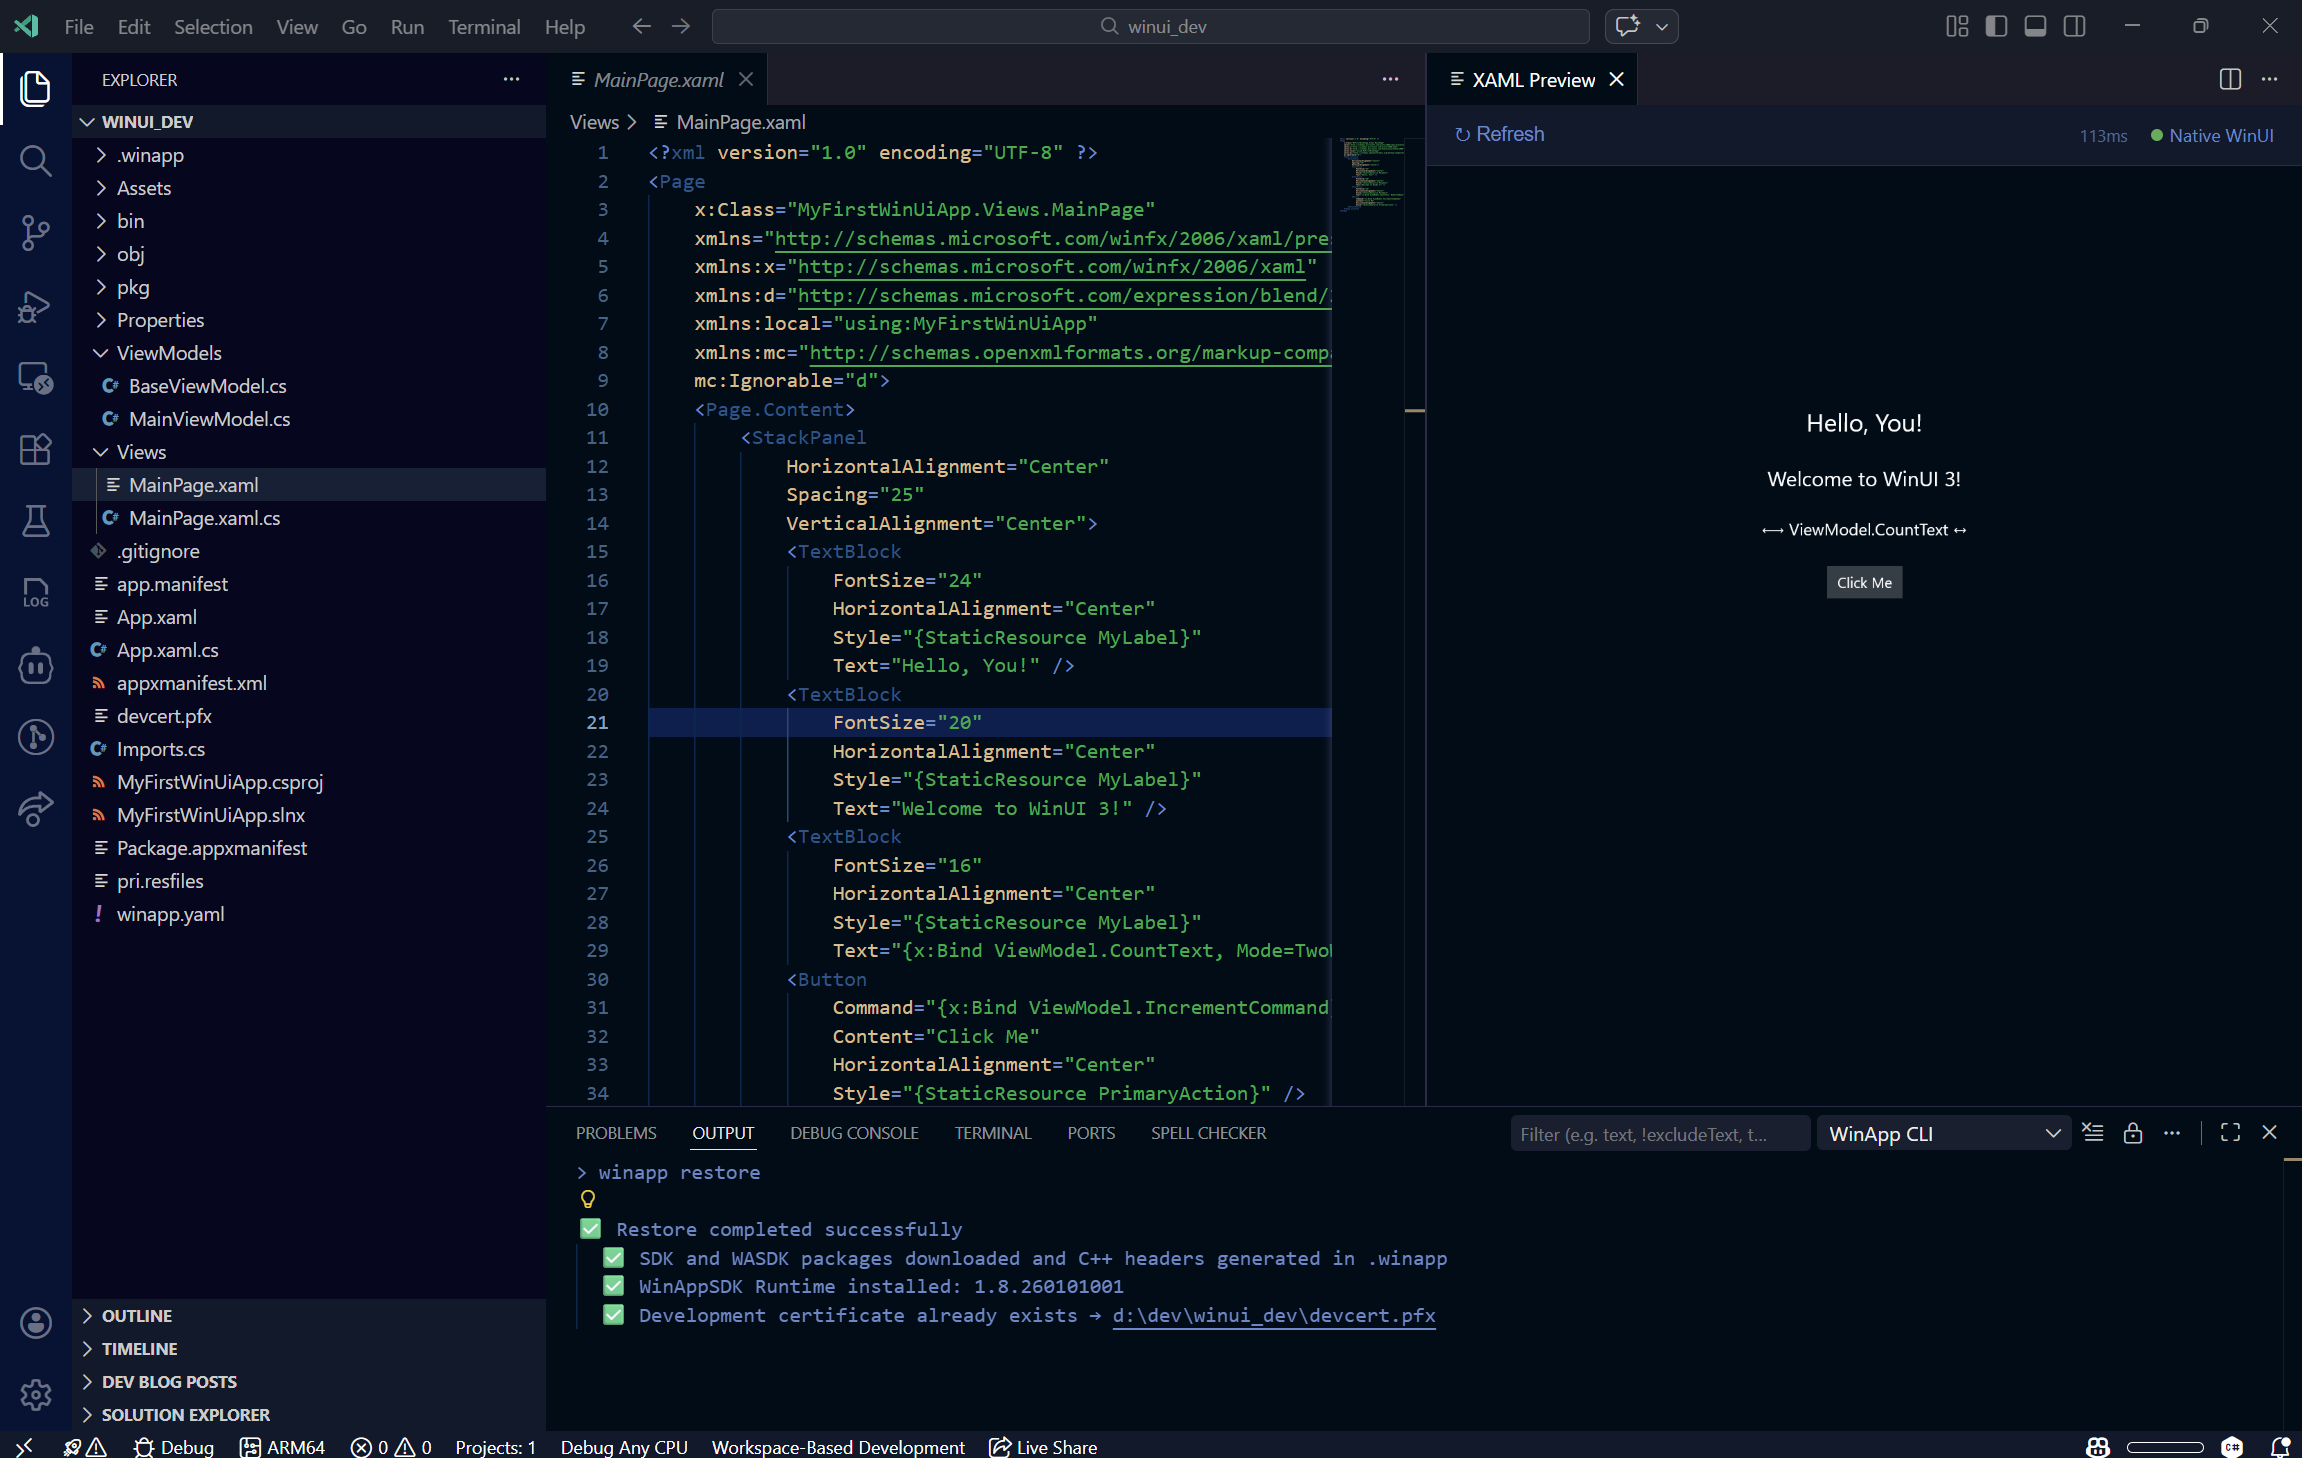
Task: Open the devcert.pfx path link
Action: [1273, 1315]
